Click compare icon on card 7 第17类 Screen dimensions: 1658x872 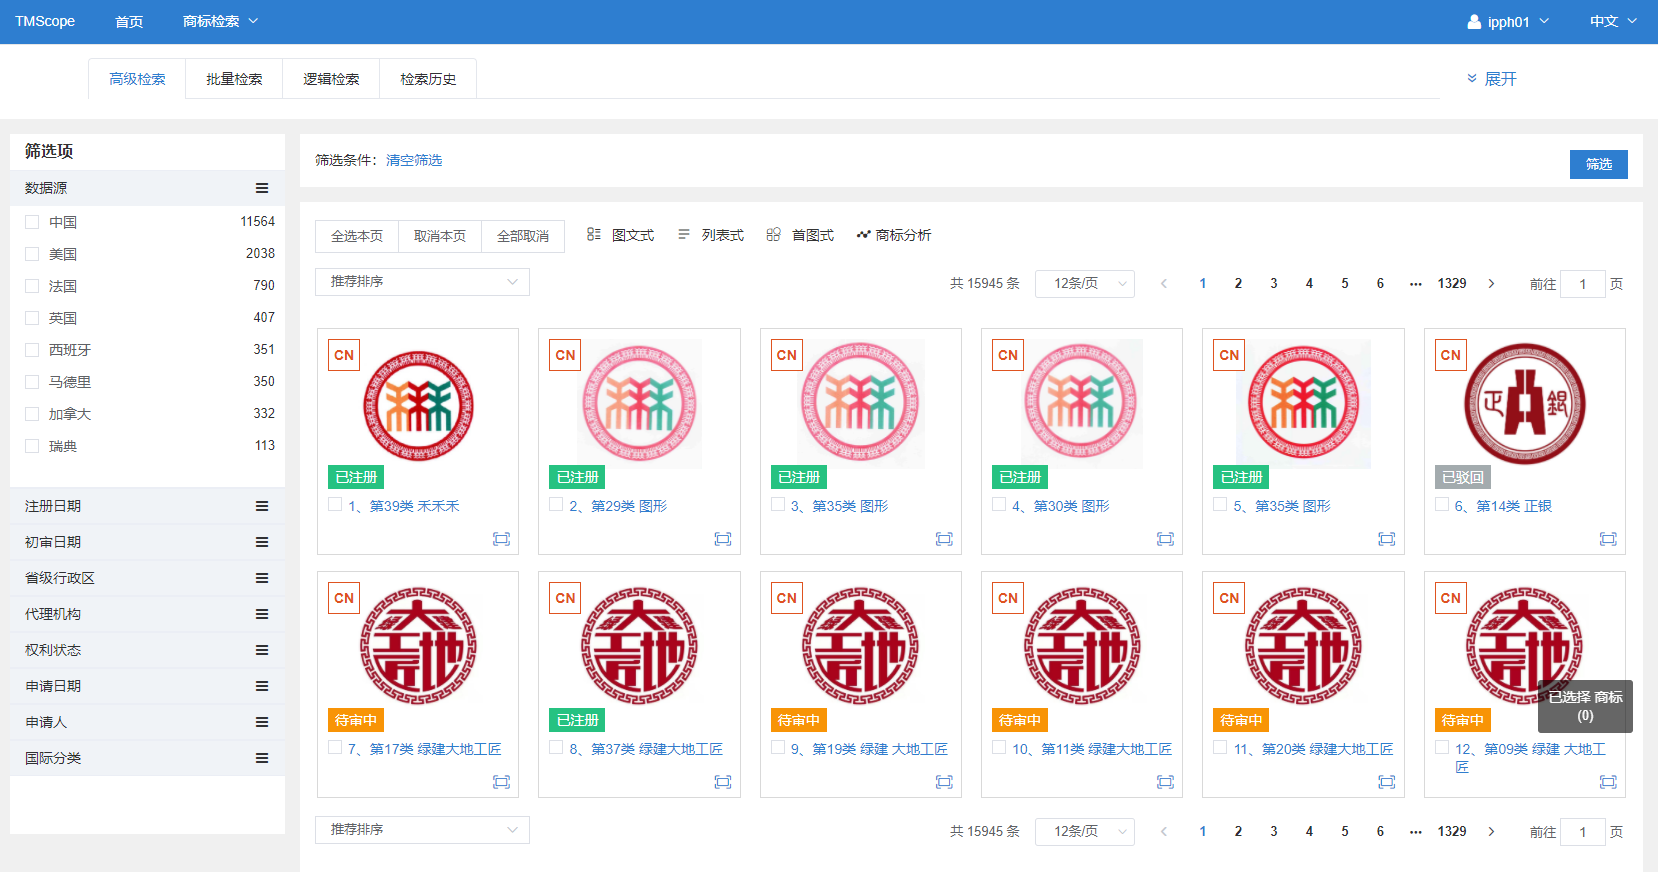[x=501, y=782]
